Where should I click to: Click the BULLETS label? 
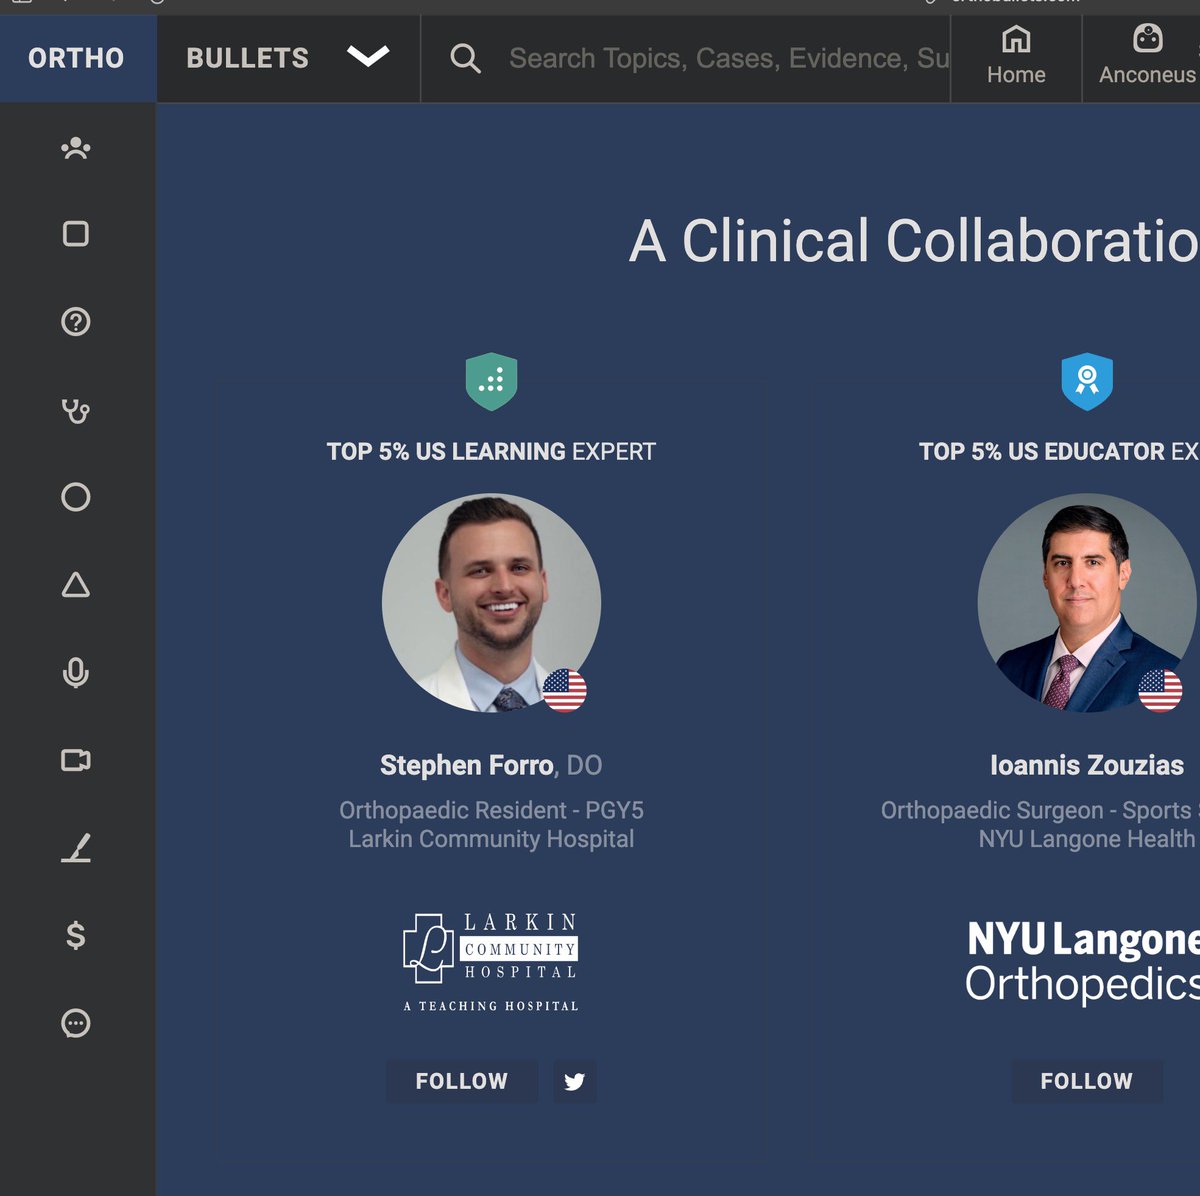248,58
